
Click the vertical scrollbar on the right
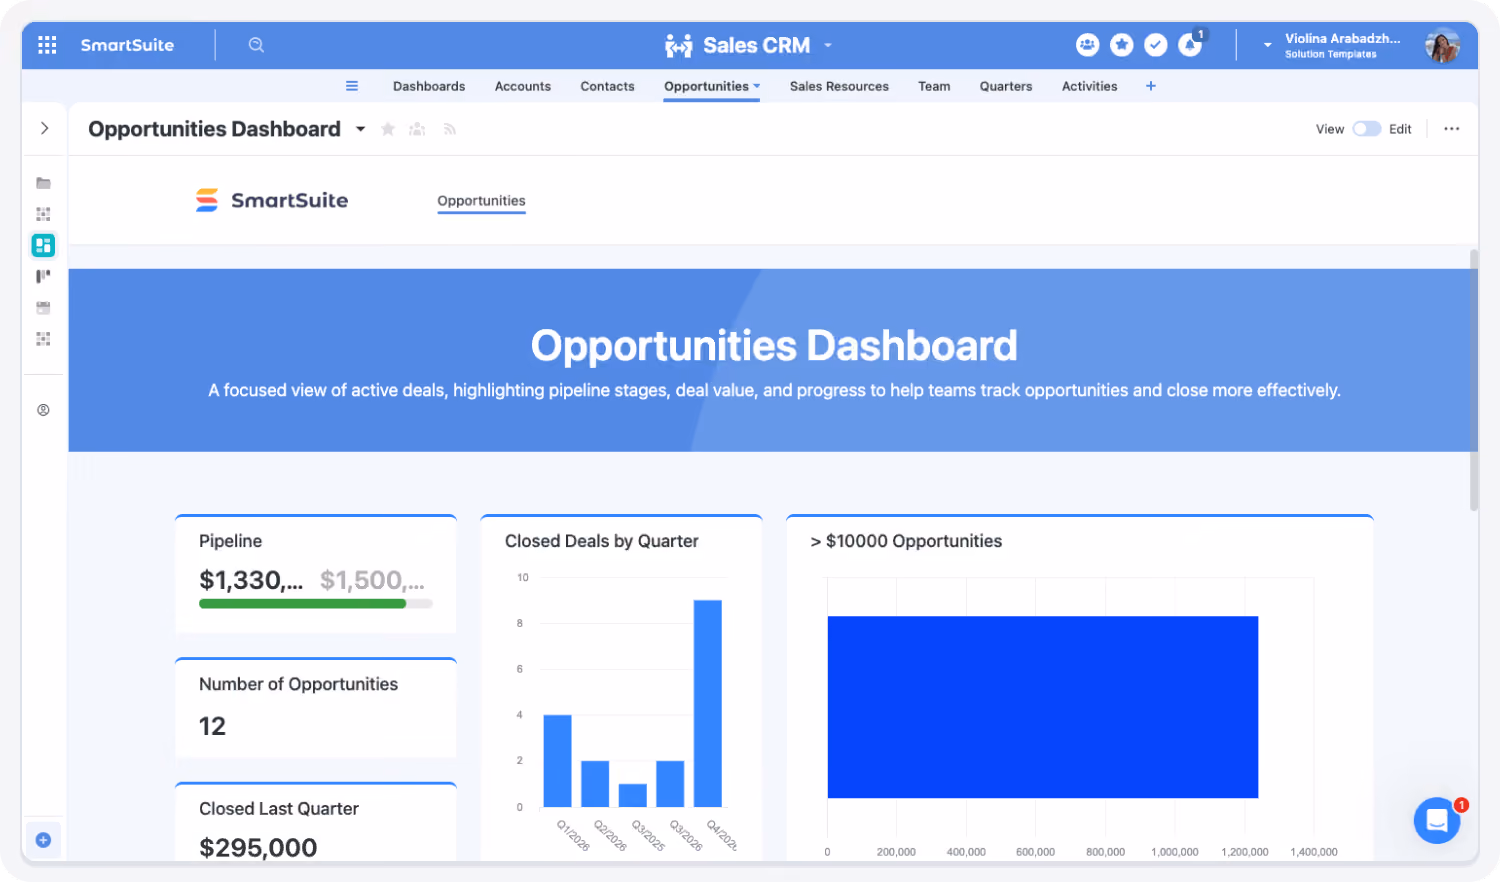pyautogui.click(x=1474, y=380)
